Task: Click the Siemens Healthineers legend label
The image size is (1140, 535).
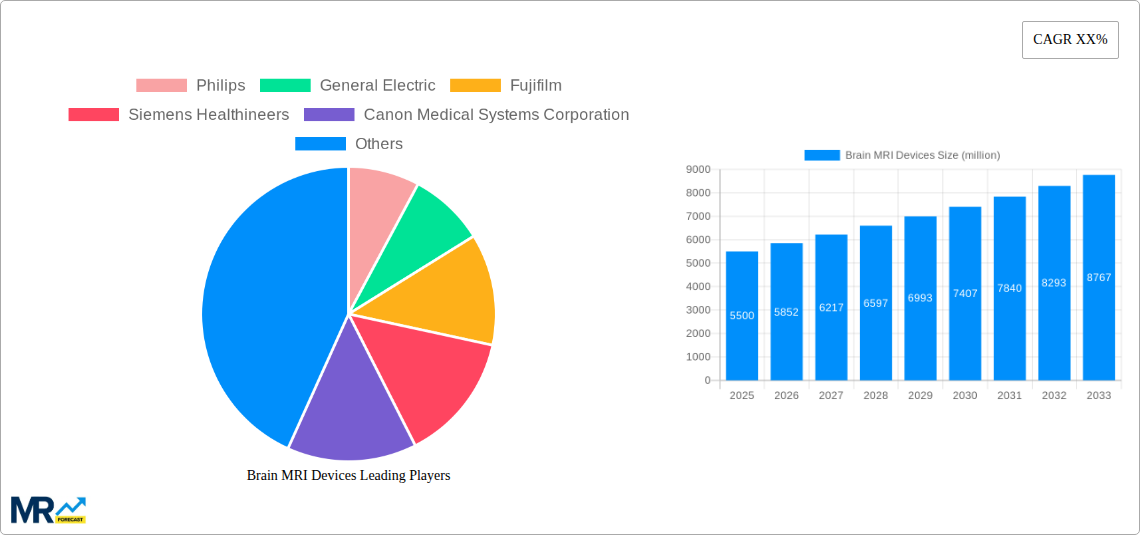Action: pos(209,115)
